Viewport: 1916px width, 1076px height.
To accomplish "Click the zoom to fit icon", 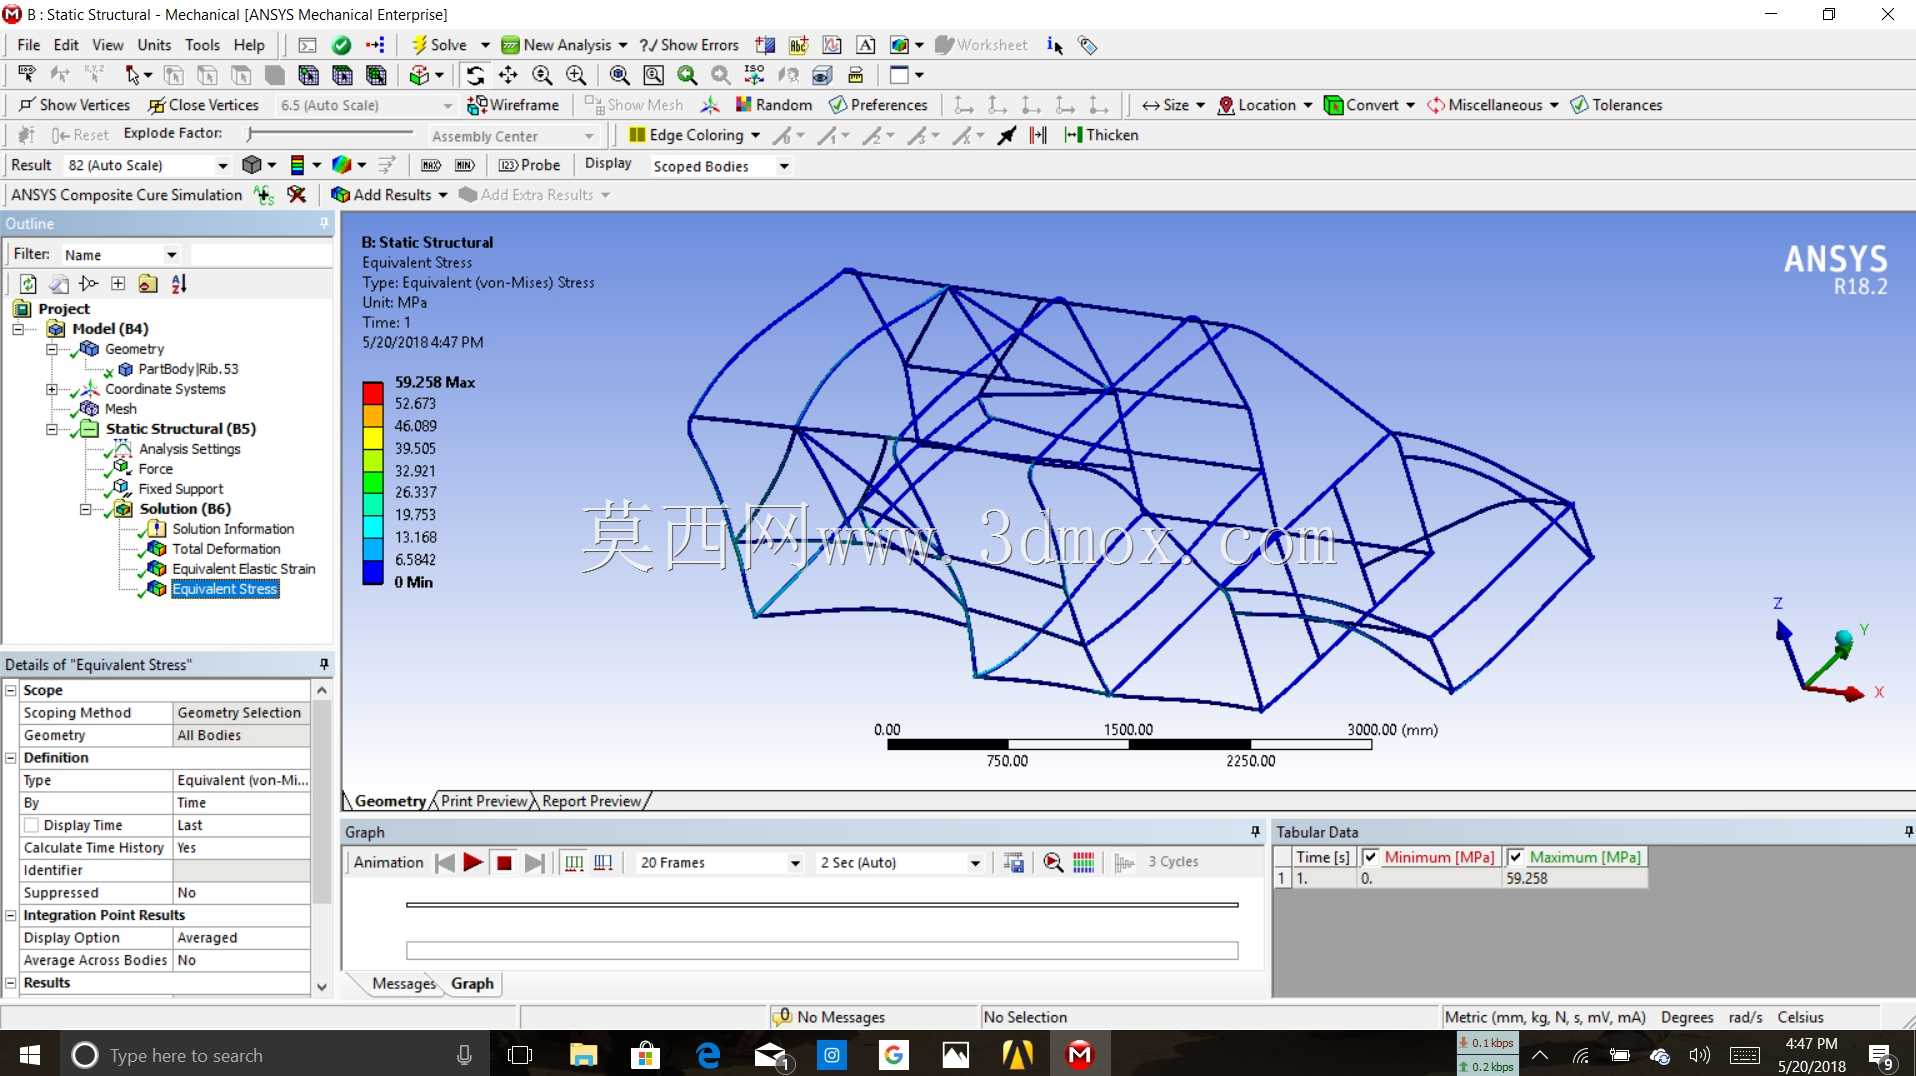I will (619, 75).
